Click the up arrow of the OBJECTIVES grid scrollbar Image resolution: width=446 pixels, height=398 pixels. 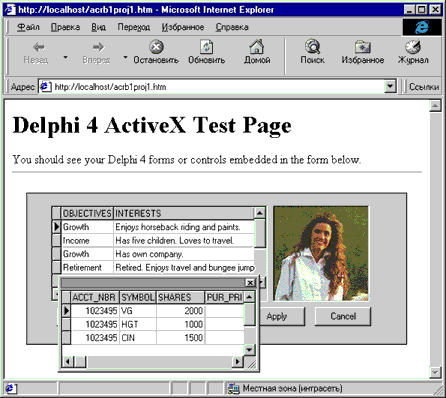pos(260,213)
